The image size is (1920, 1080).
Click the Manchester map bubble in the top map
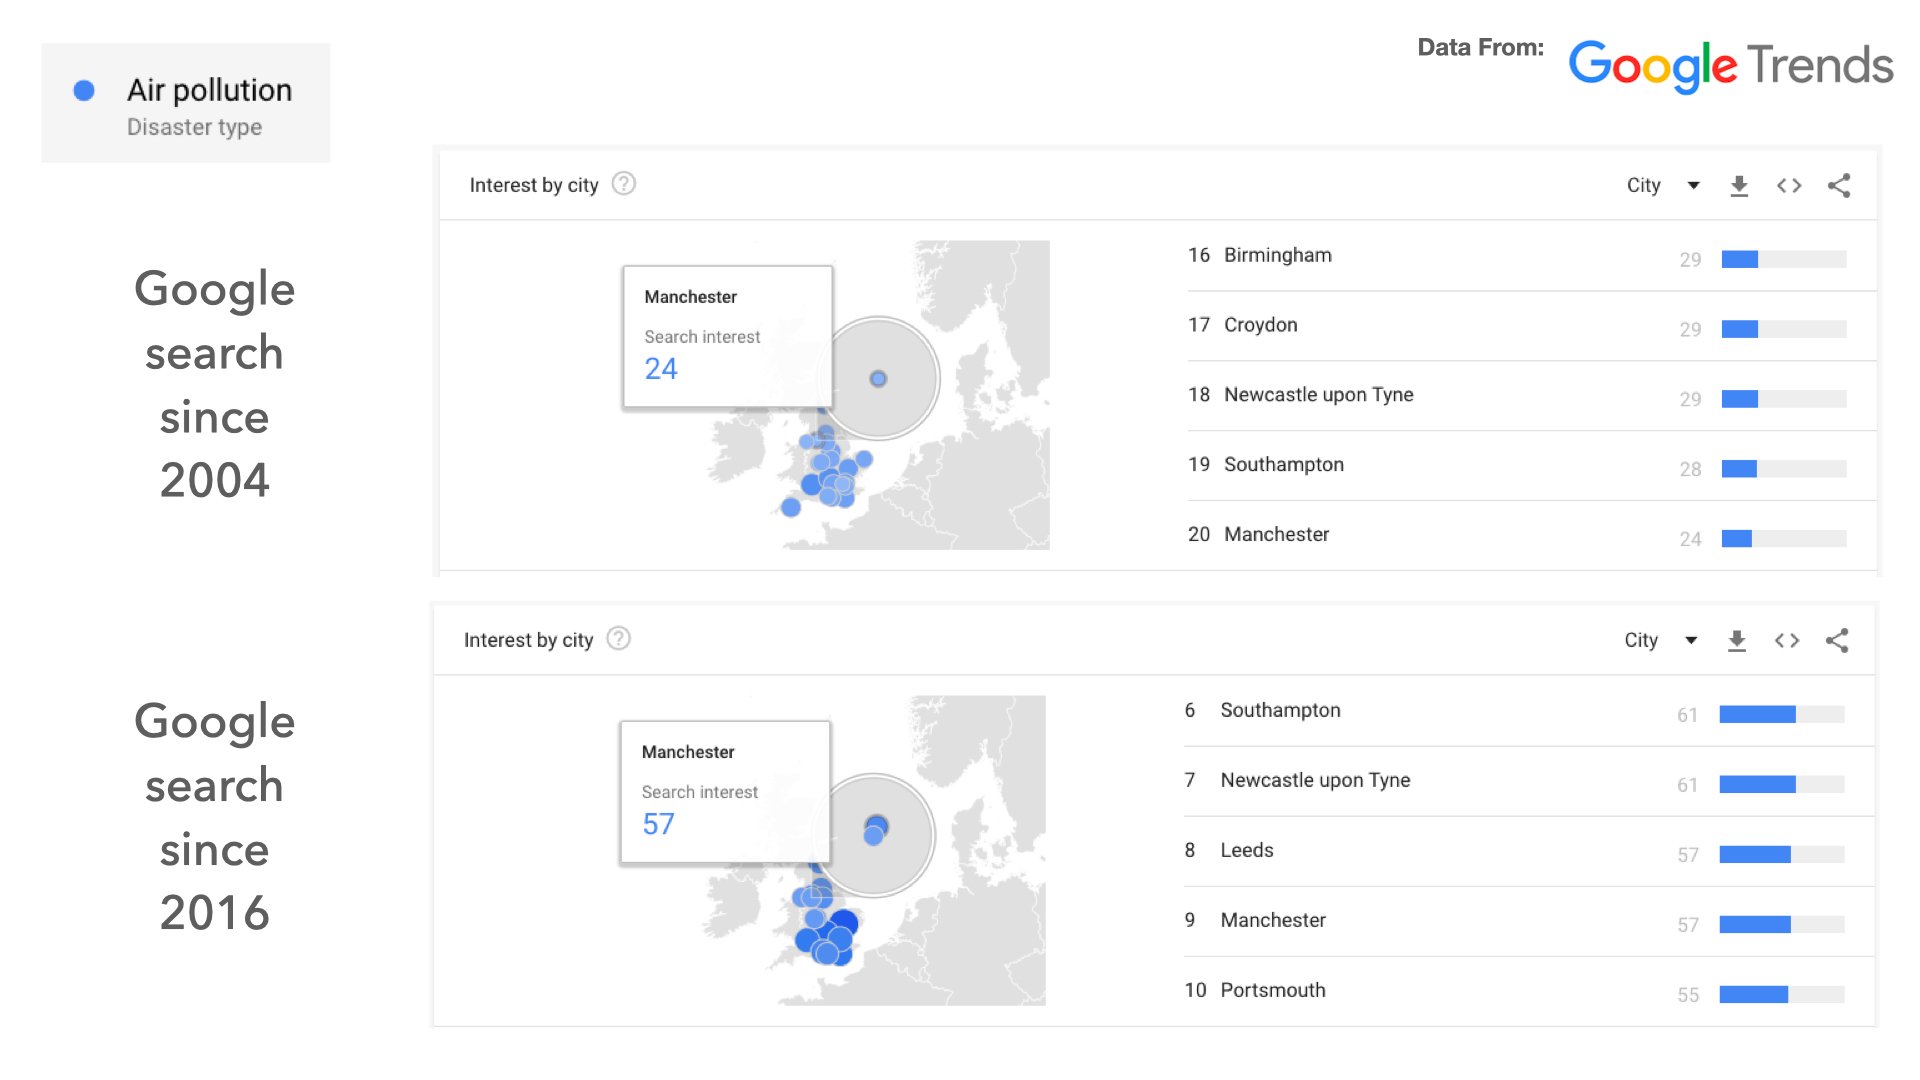coord(878,379)
